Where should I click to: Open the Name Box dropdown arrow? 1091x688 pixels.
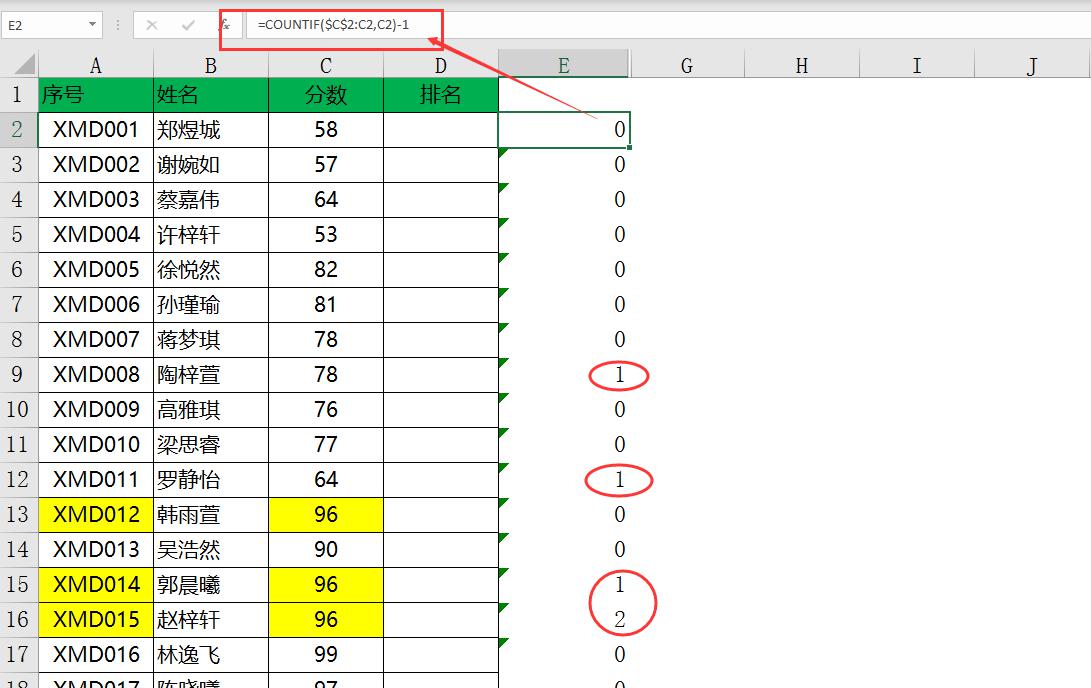coord(92,25)
